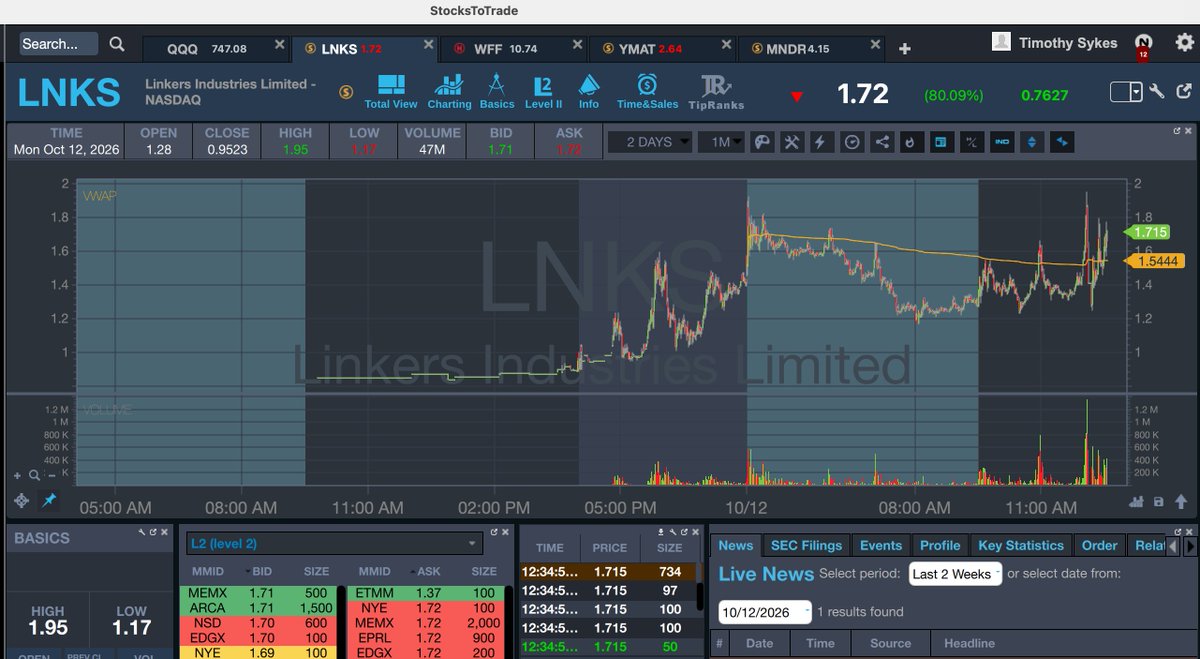Click bar chart icon at chart bottom right
1200x659 pixels.
1137,501
